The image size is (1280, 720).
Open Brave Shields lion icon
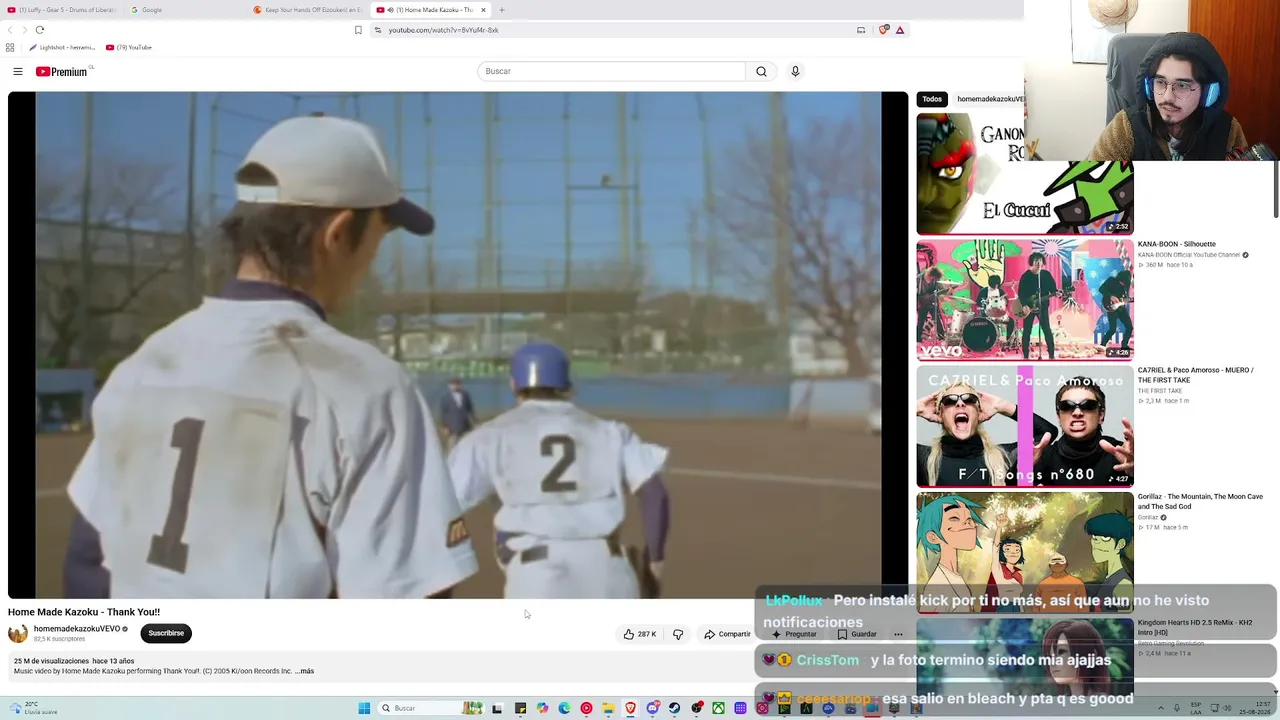coord(883,30)
